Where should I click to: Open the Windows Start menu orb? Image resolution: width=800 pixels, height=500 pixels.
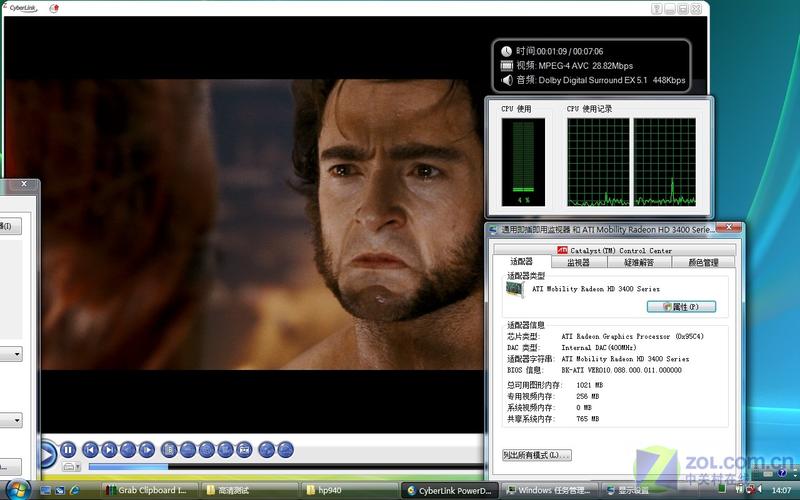(x=17, y=489)
